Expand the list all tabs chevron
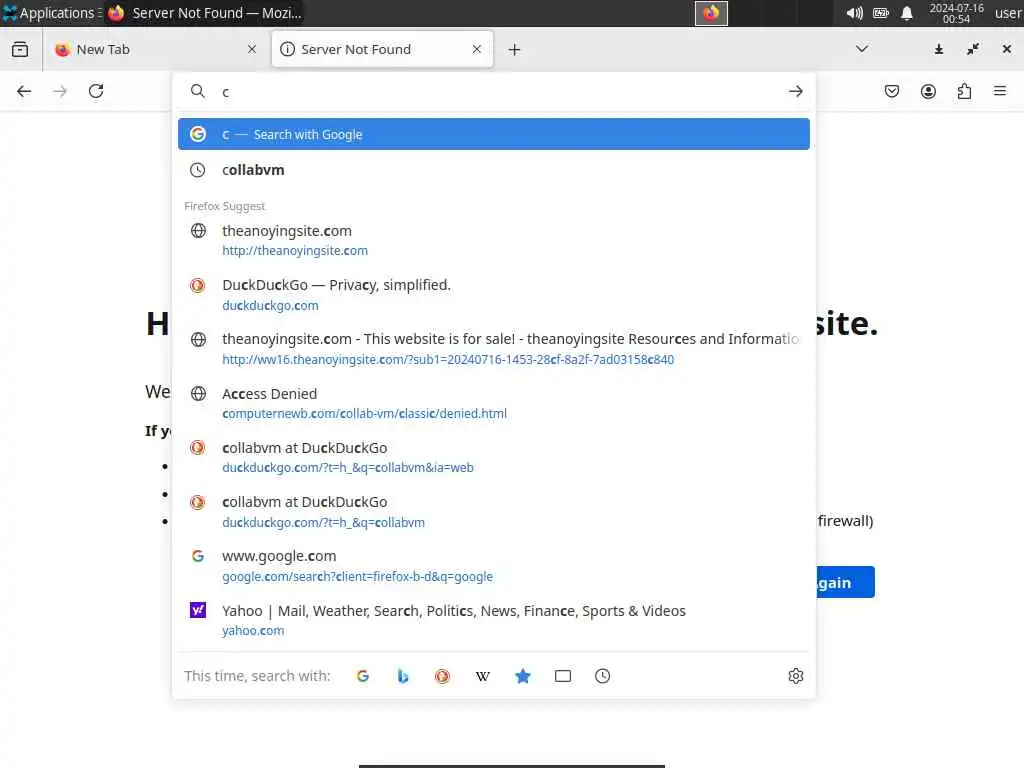This screenshot has width=1024, height=768. [862, 49]
